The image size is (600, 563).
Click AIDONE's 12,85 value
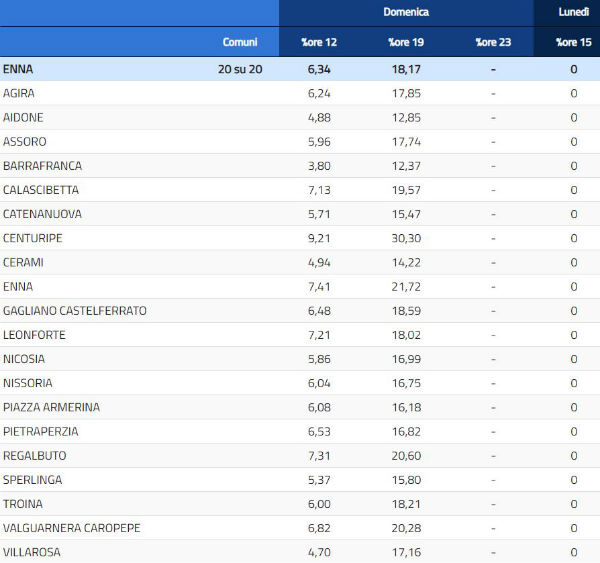pyautogui.click(x=406, y=117)
